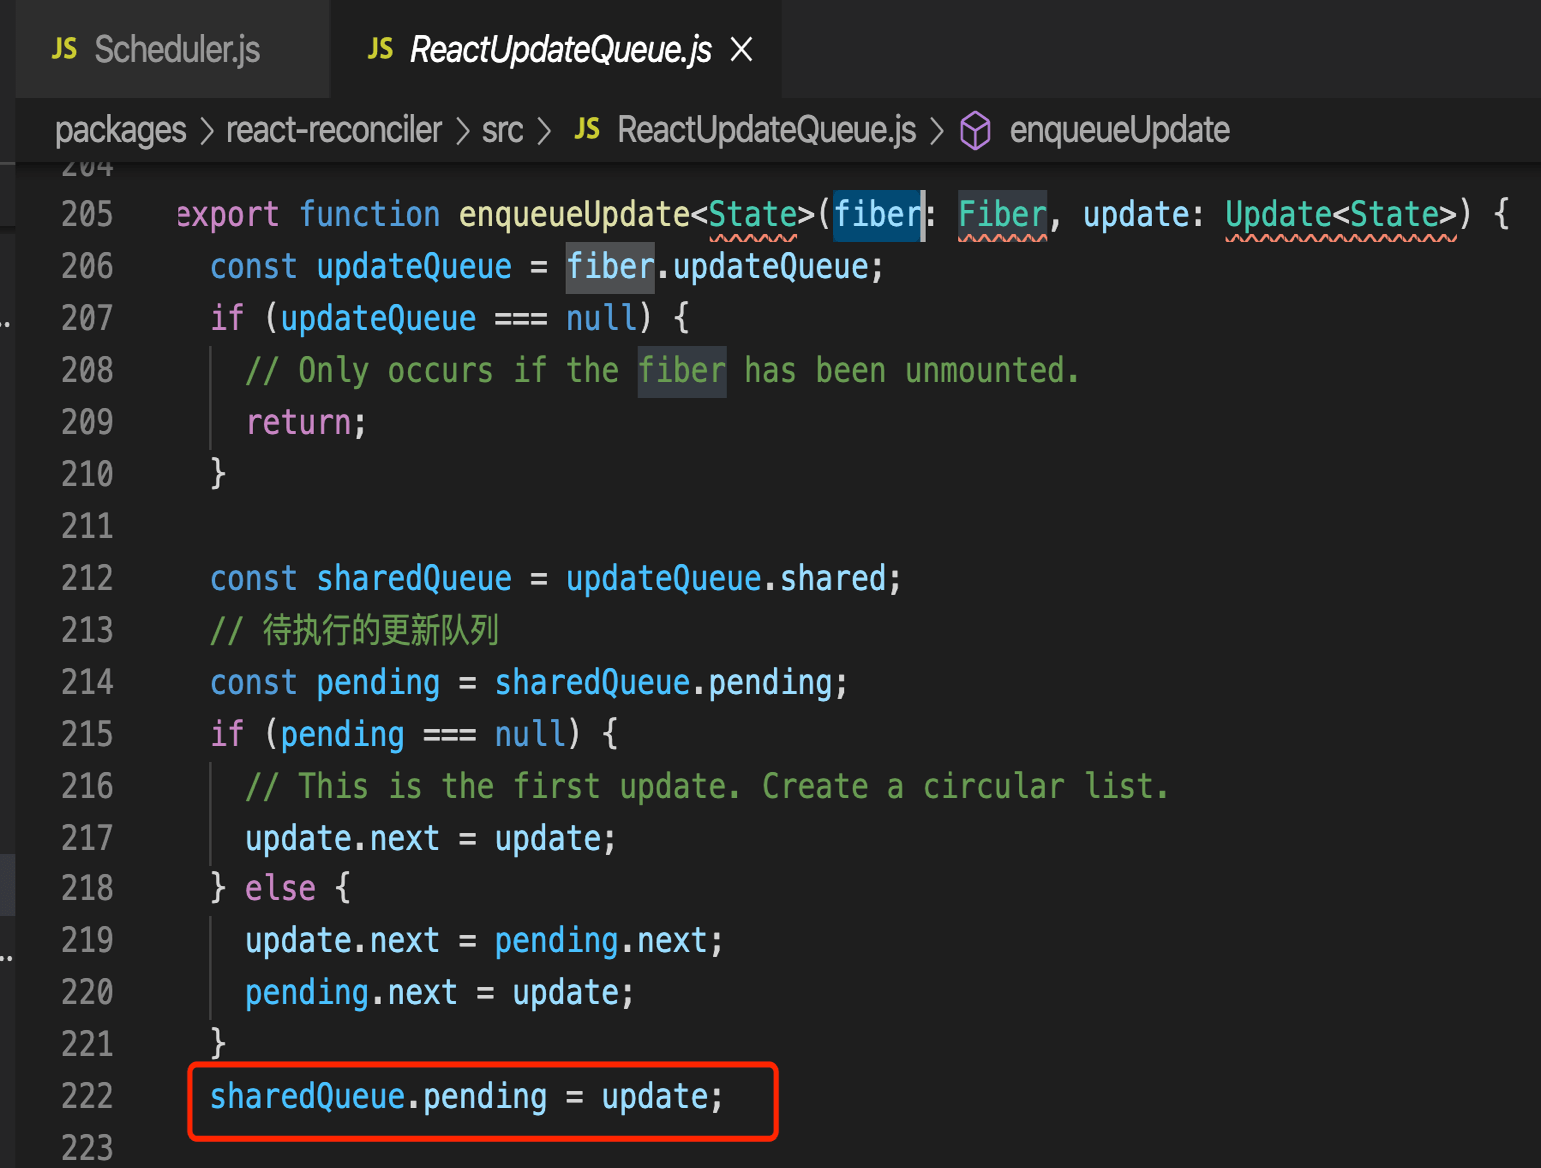Click sharedQueue variable on line 212

[x=414, y=578]
